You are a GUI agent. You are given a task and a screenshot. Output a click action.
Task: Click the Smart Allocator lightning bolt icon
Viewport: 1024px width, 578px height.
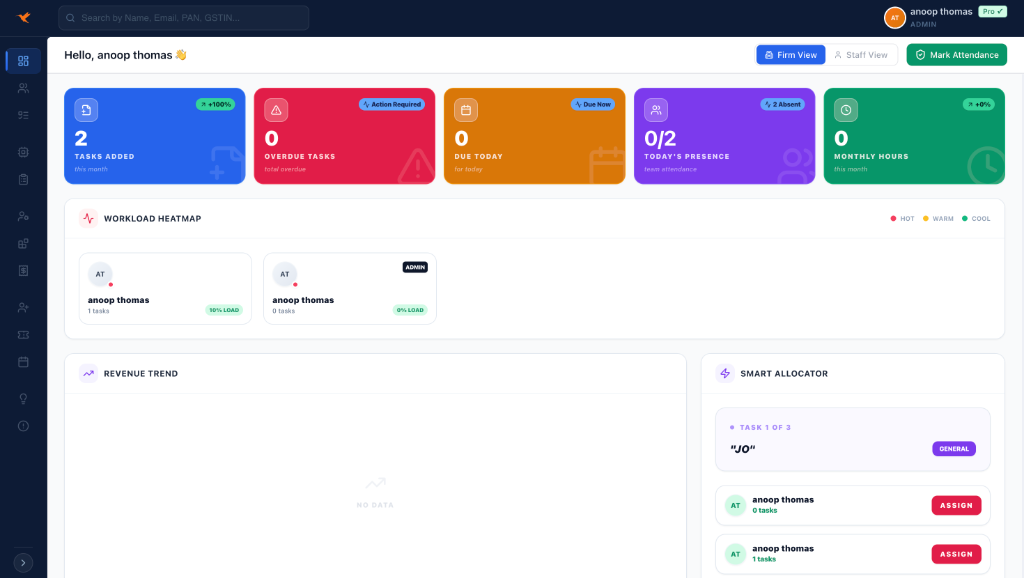[x=723, y=373]
